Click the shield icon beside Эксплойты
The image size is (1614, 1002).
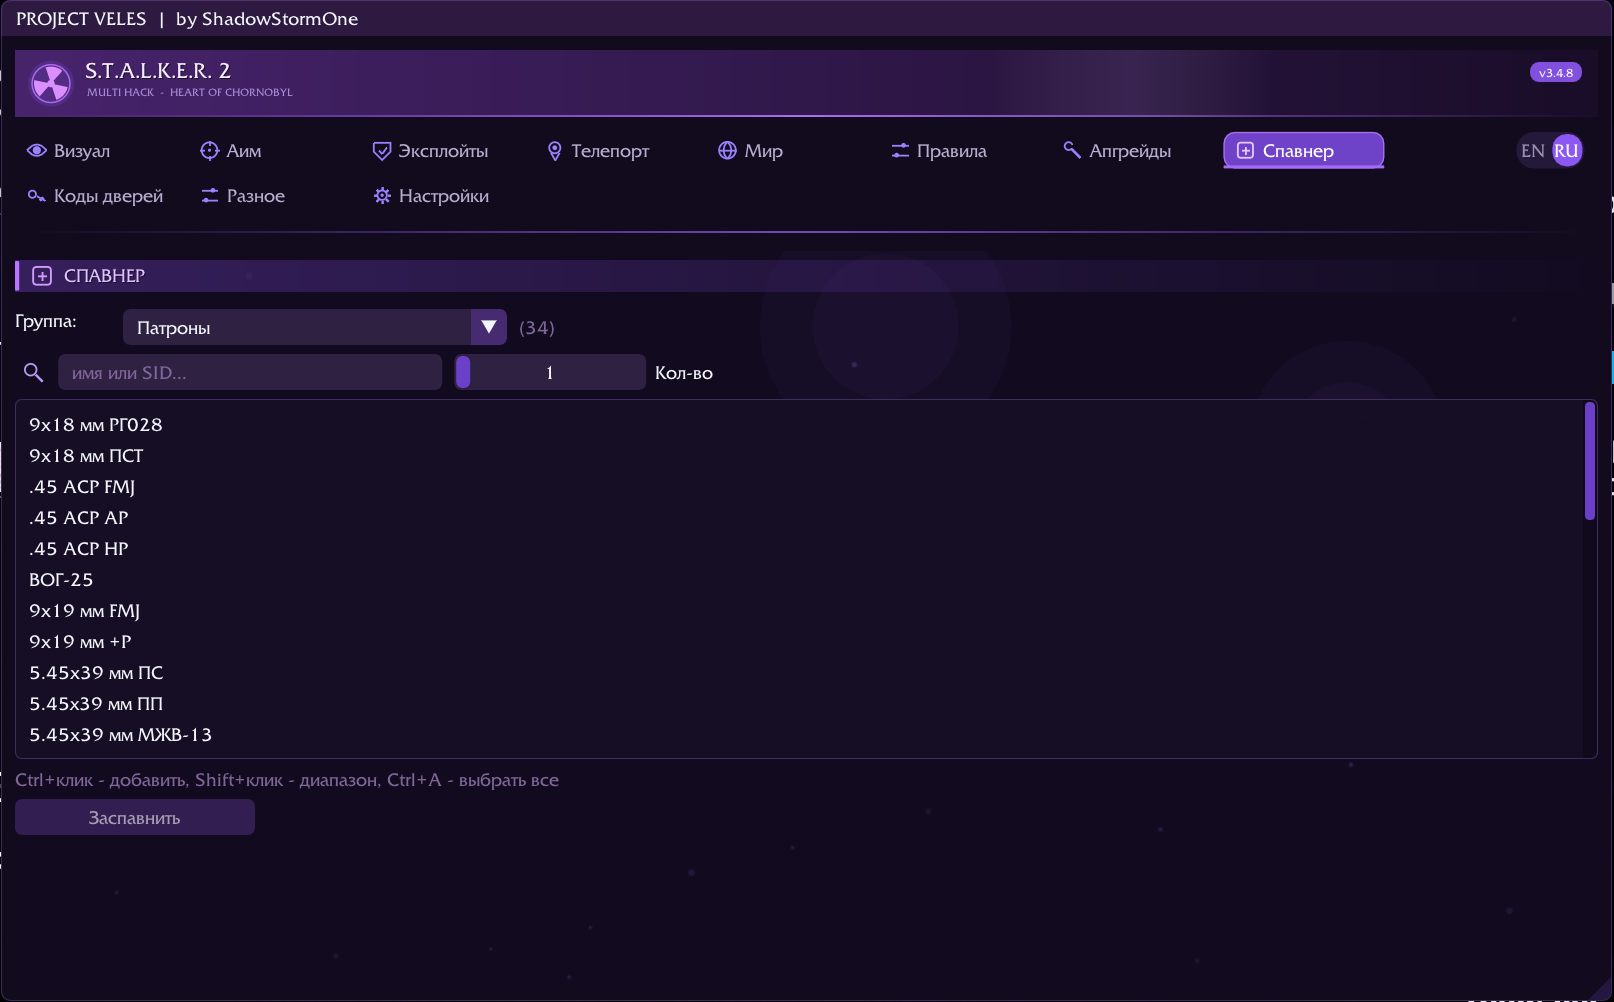coord(381,151)
